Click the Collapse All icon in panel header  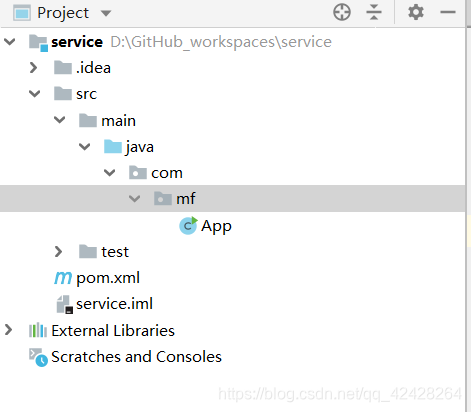(374, 13)
